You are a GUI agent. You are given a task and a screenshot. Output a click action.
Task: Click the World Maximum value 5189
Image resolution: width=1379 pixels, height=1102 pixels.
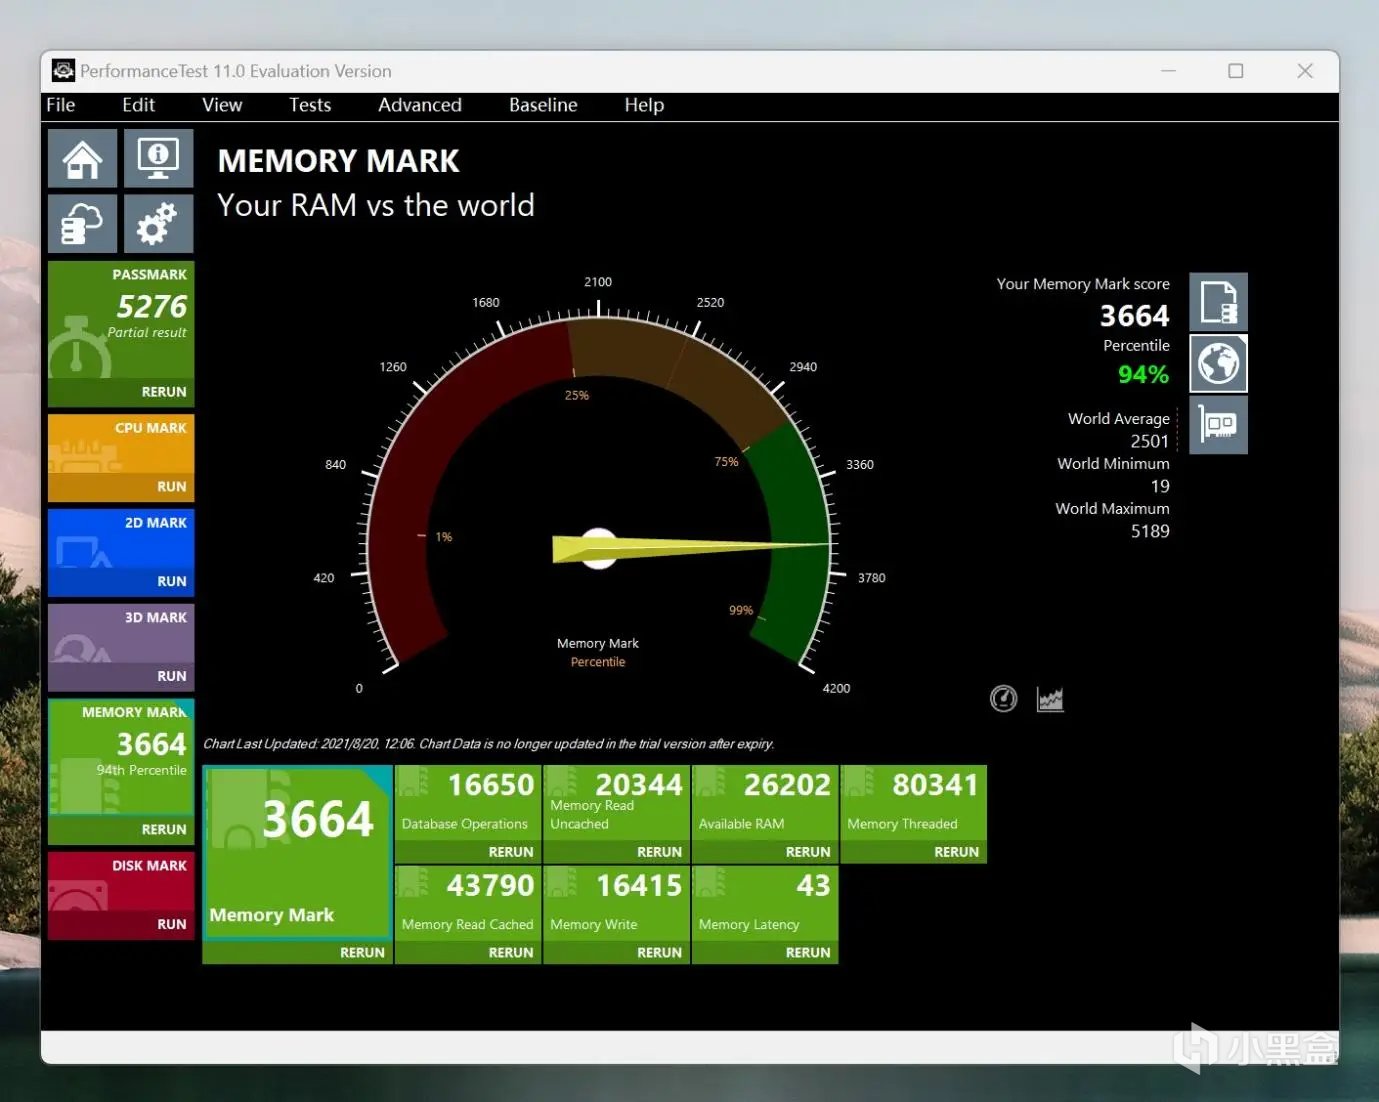coord(1150,531)
